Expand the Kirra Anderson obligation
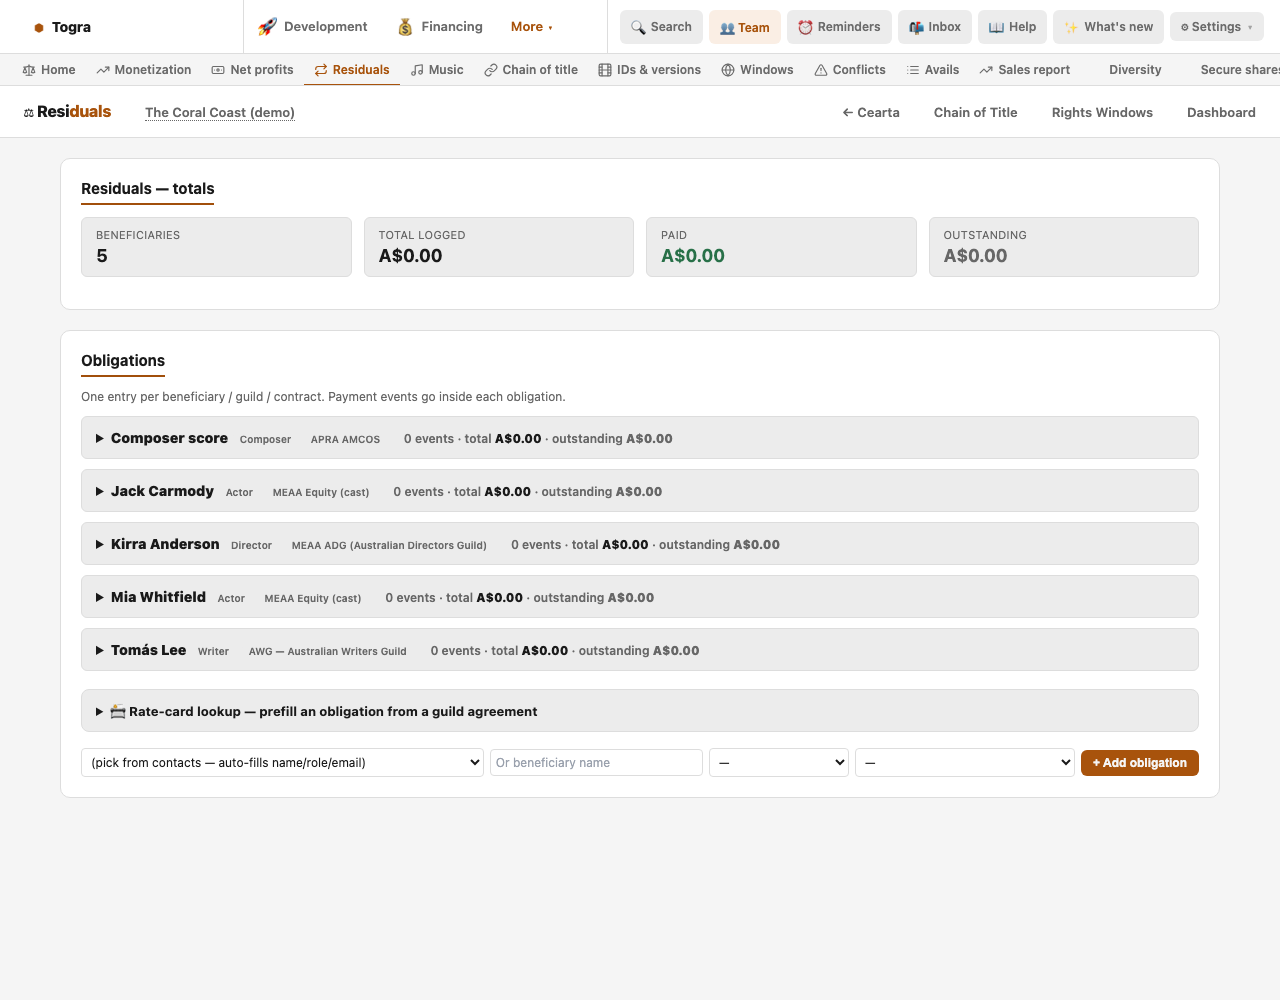Image resolution: width=1280 pixels, height=1000 pixels. click(639, 544)
